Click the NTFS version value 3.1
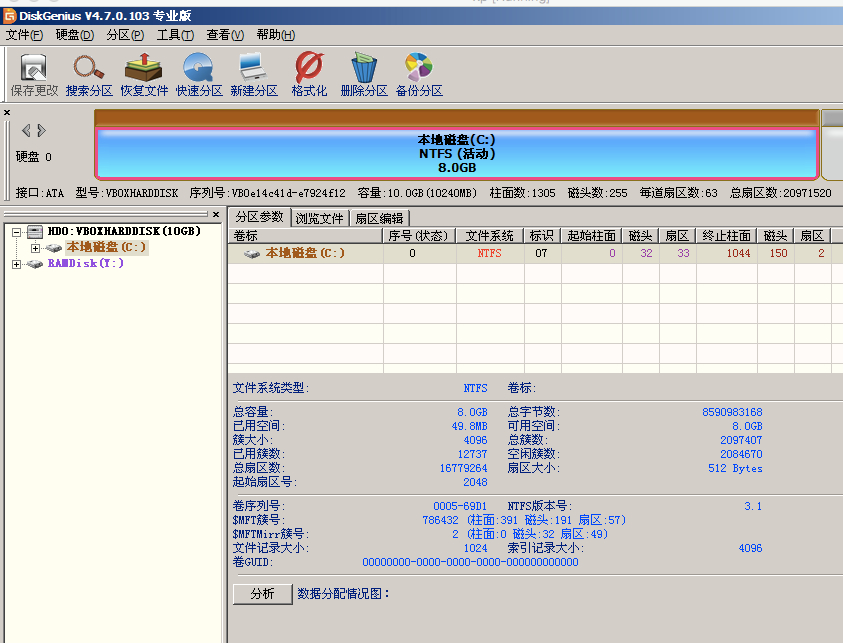843x643 pixels. [753, 506]
